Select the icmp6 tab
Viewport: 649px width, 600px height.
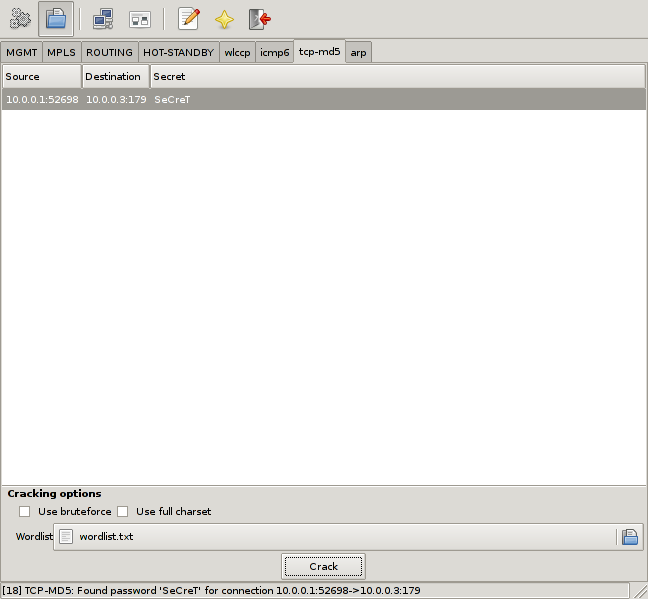[274, 53]
